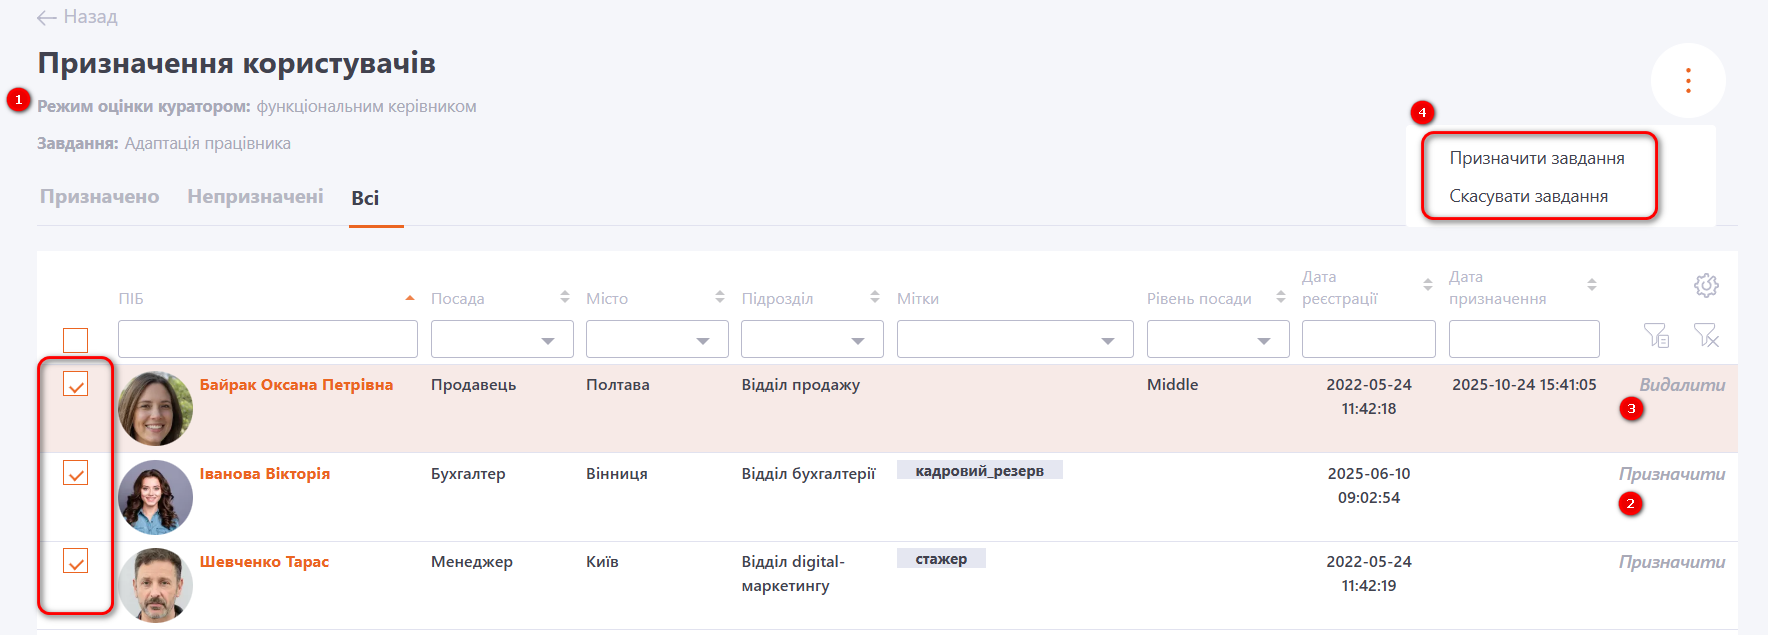1768x635 pixels.
Task: Open Шевченко Тарас profile photo
Action: coord(155,585)
